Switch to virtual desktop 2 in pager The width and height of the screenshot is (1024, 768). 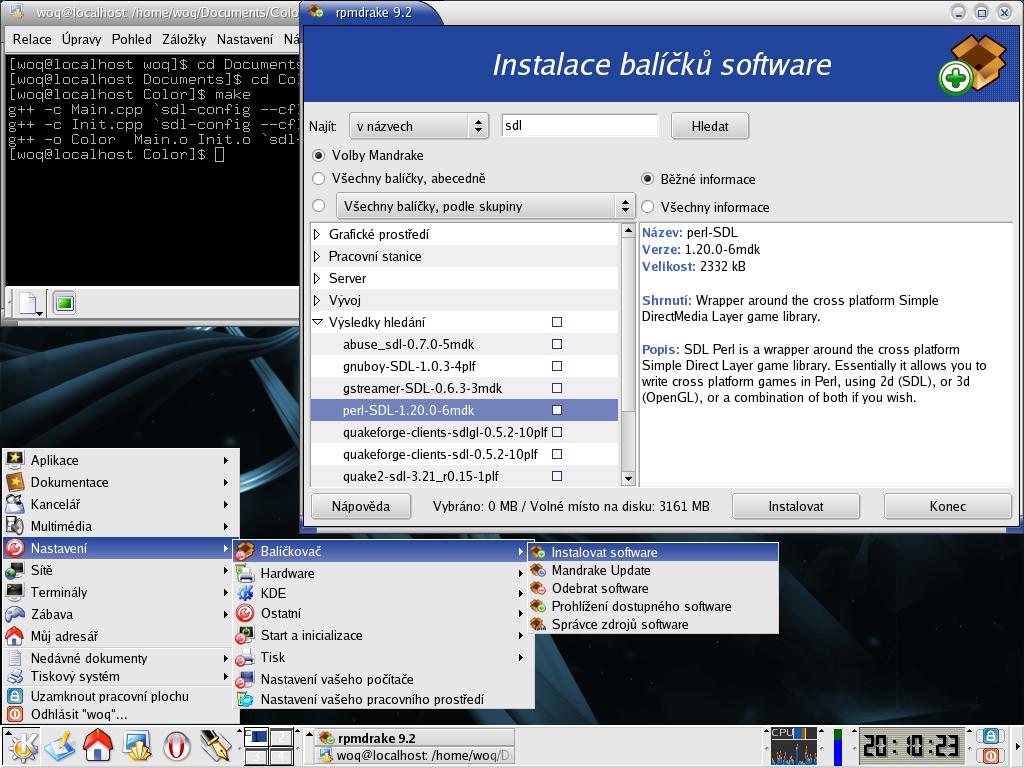[281, 737]
